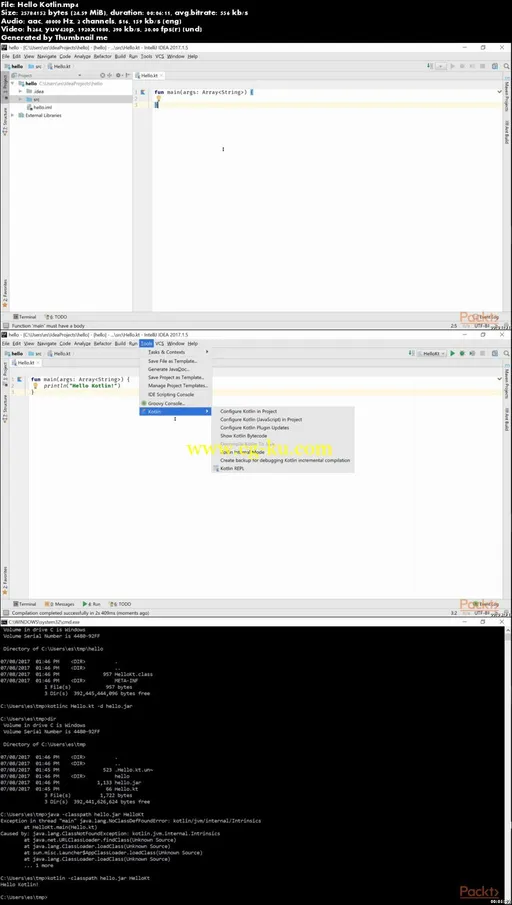The image size is (512, 905).
Task: Click Kotlin run gutter icon beside empty main function
Action: point(142,92)
